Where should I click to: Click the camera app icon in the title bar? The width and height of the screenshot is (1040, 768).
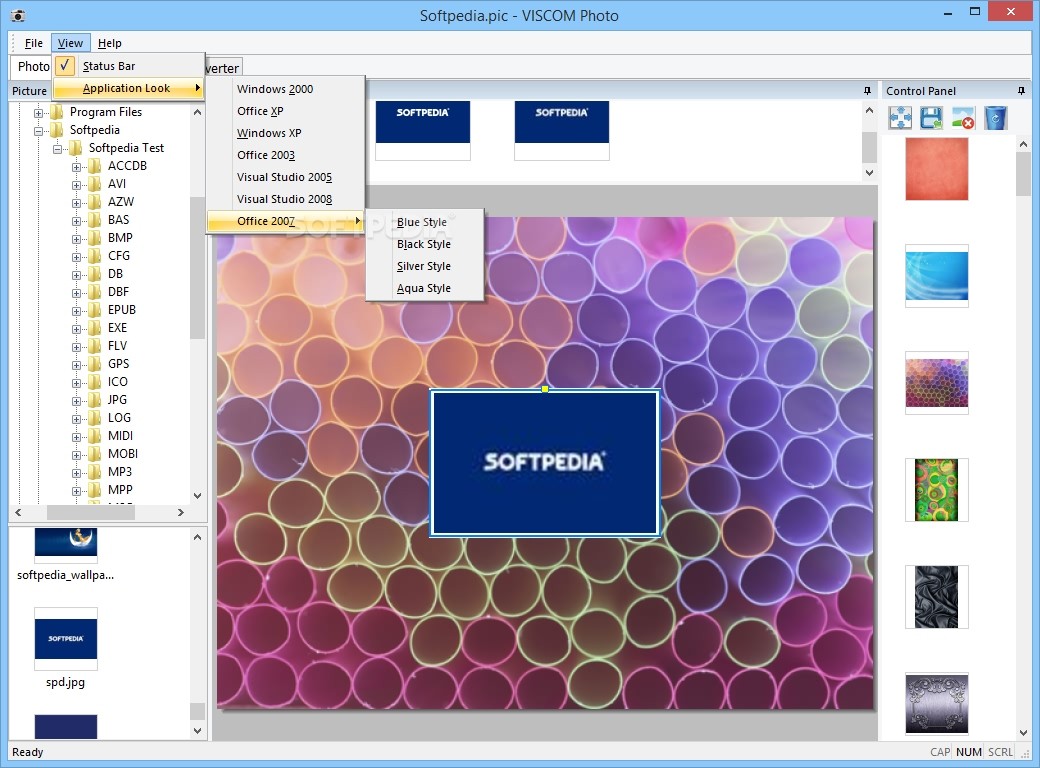19,15
